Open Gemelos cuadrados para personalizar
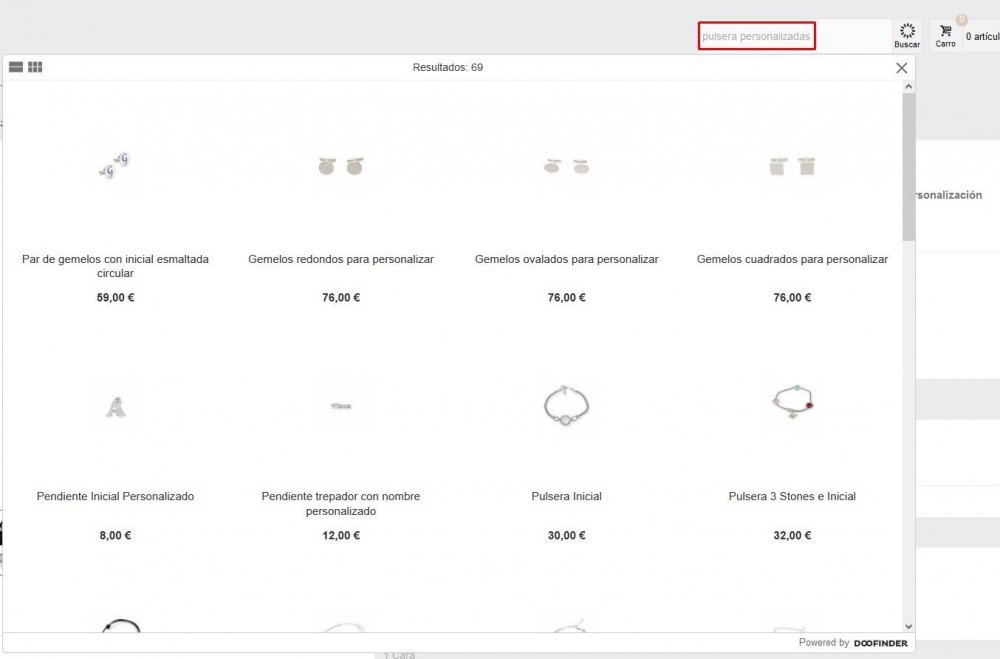 tap(791, 165)
